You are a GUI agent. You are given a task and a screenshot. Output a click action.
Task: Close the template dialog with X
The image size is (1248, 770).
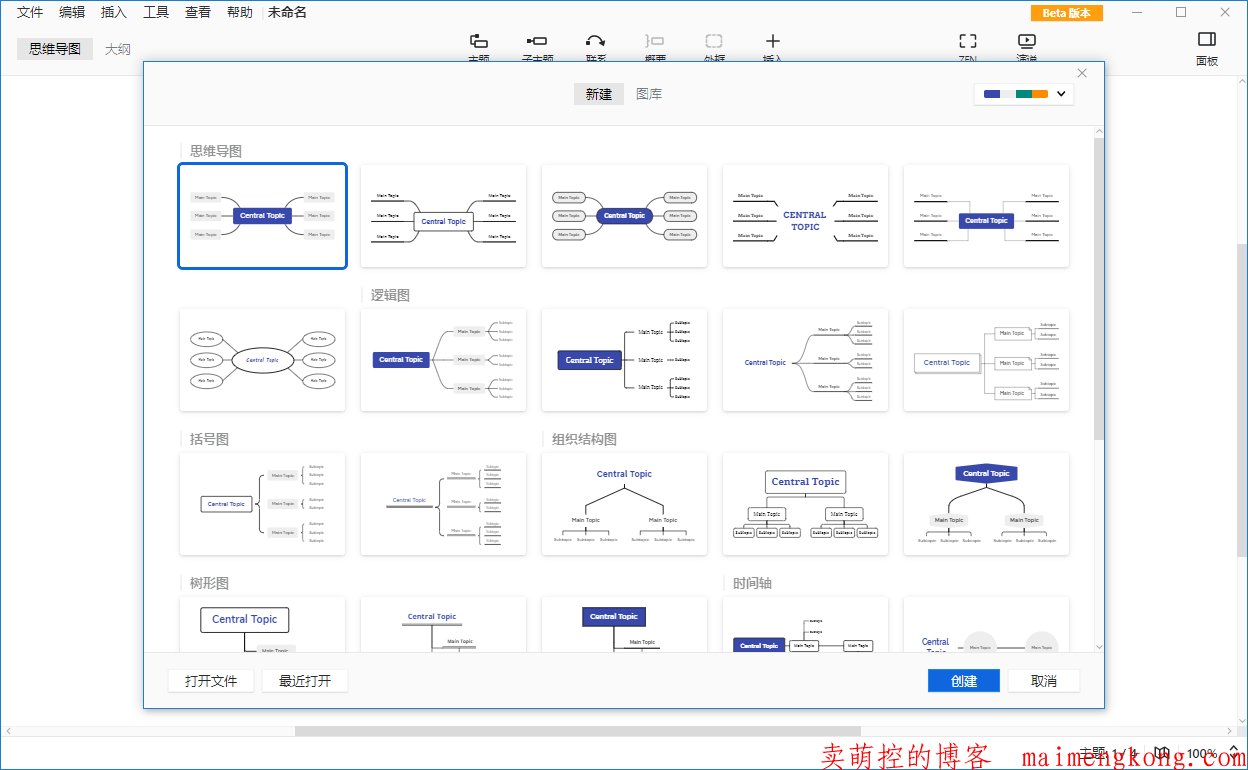click(1082, 73)
